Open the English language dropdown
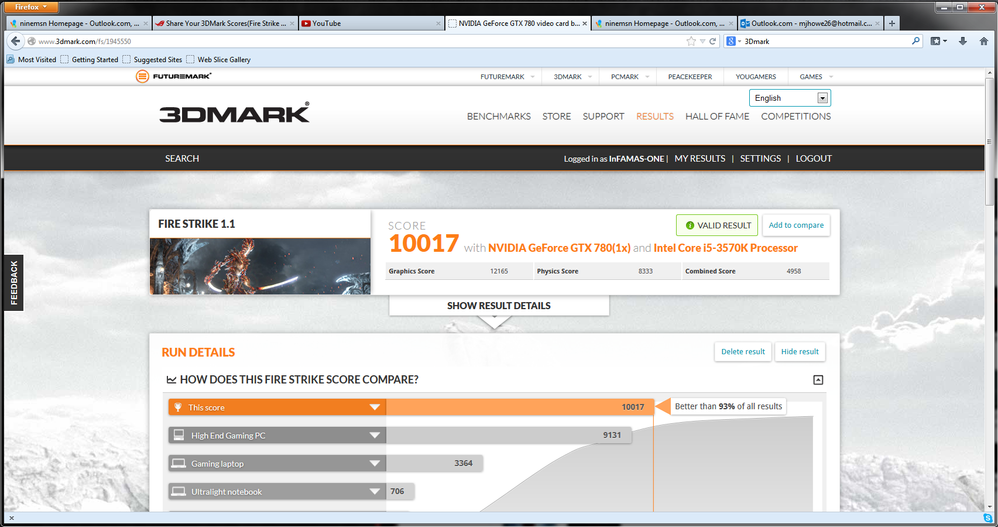The image size is (998, 527). (790, 98)
